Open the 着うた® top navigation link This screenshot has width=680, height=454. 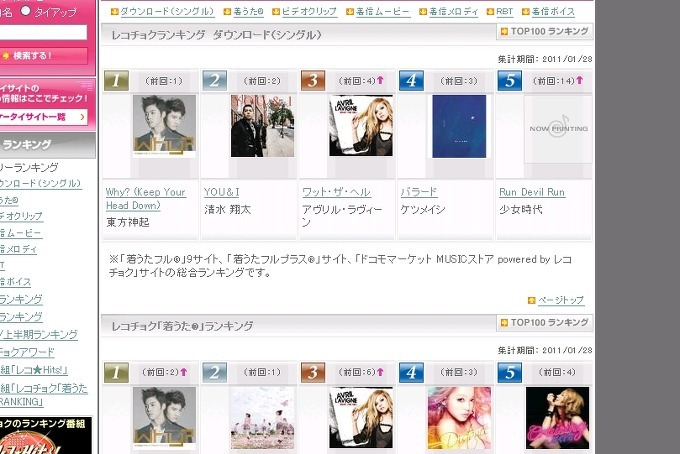[x=248, y=12]
